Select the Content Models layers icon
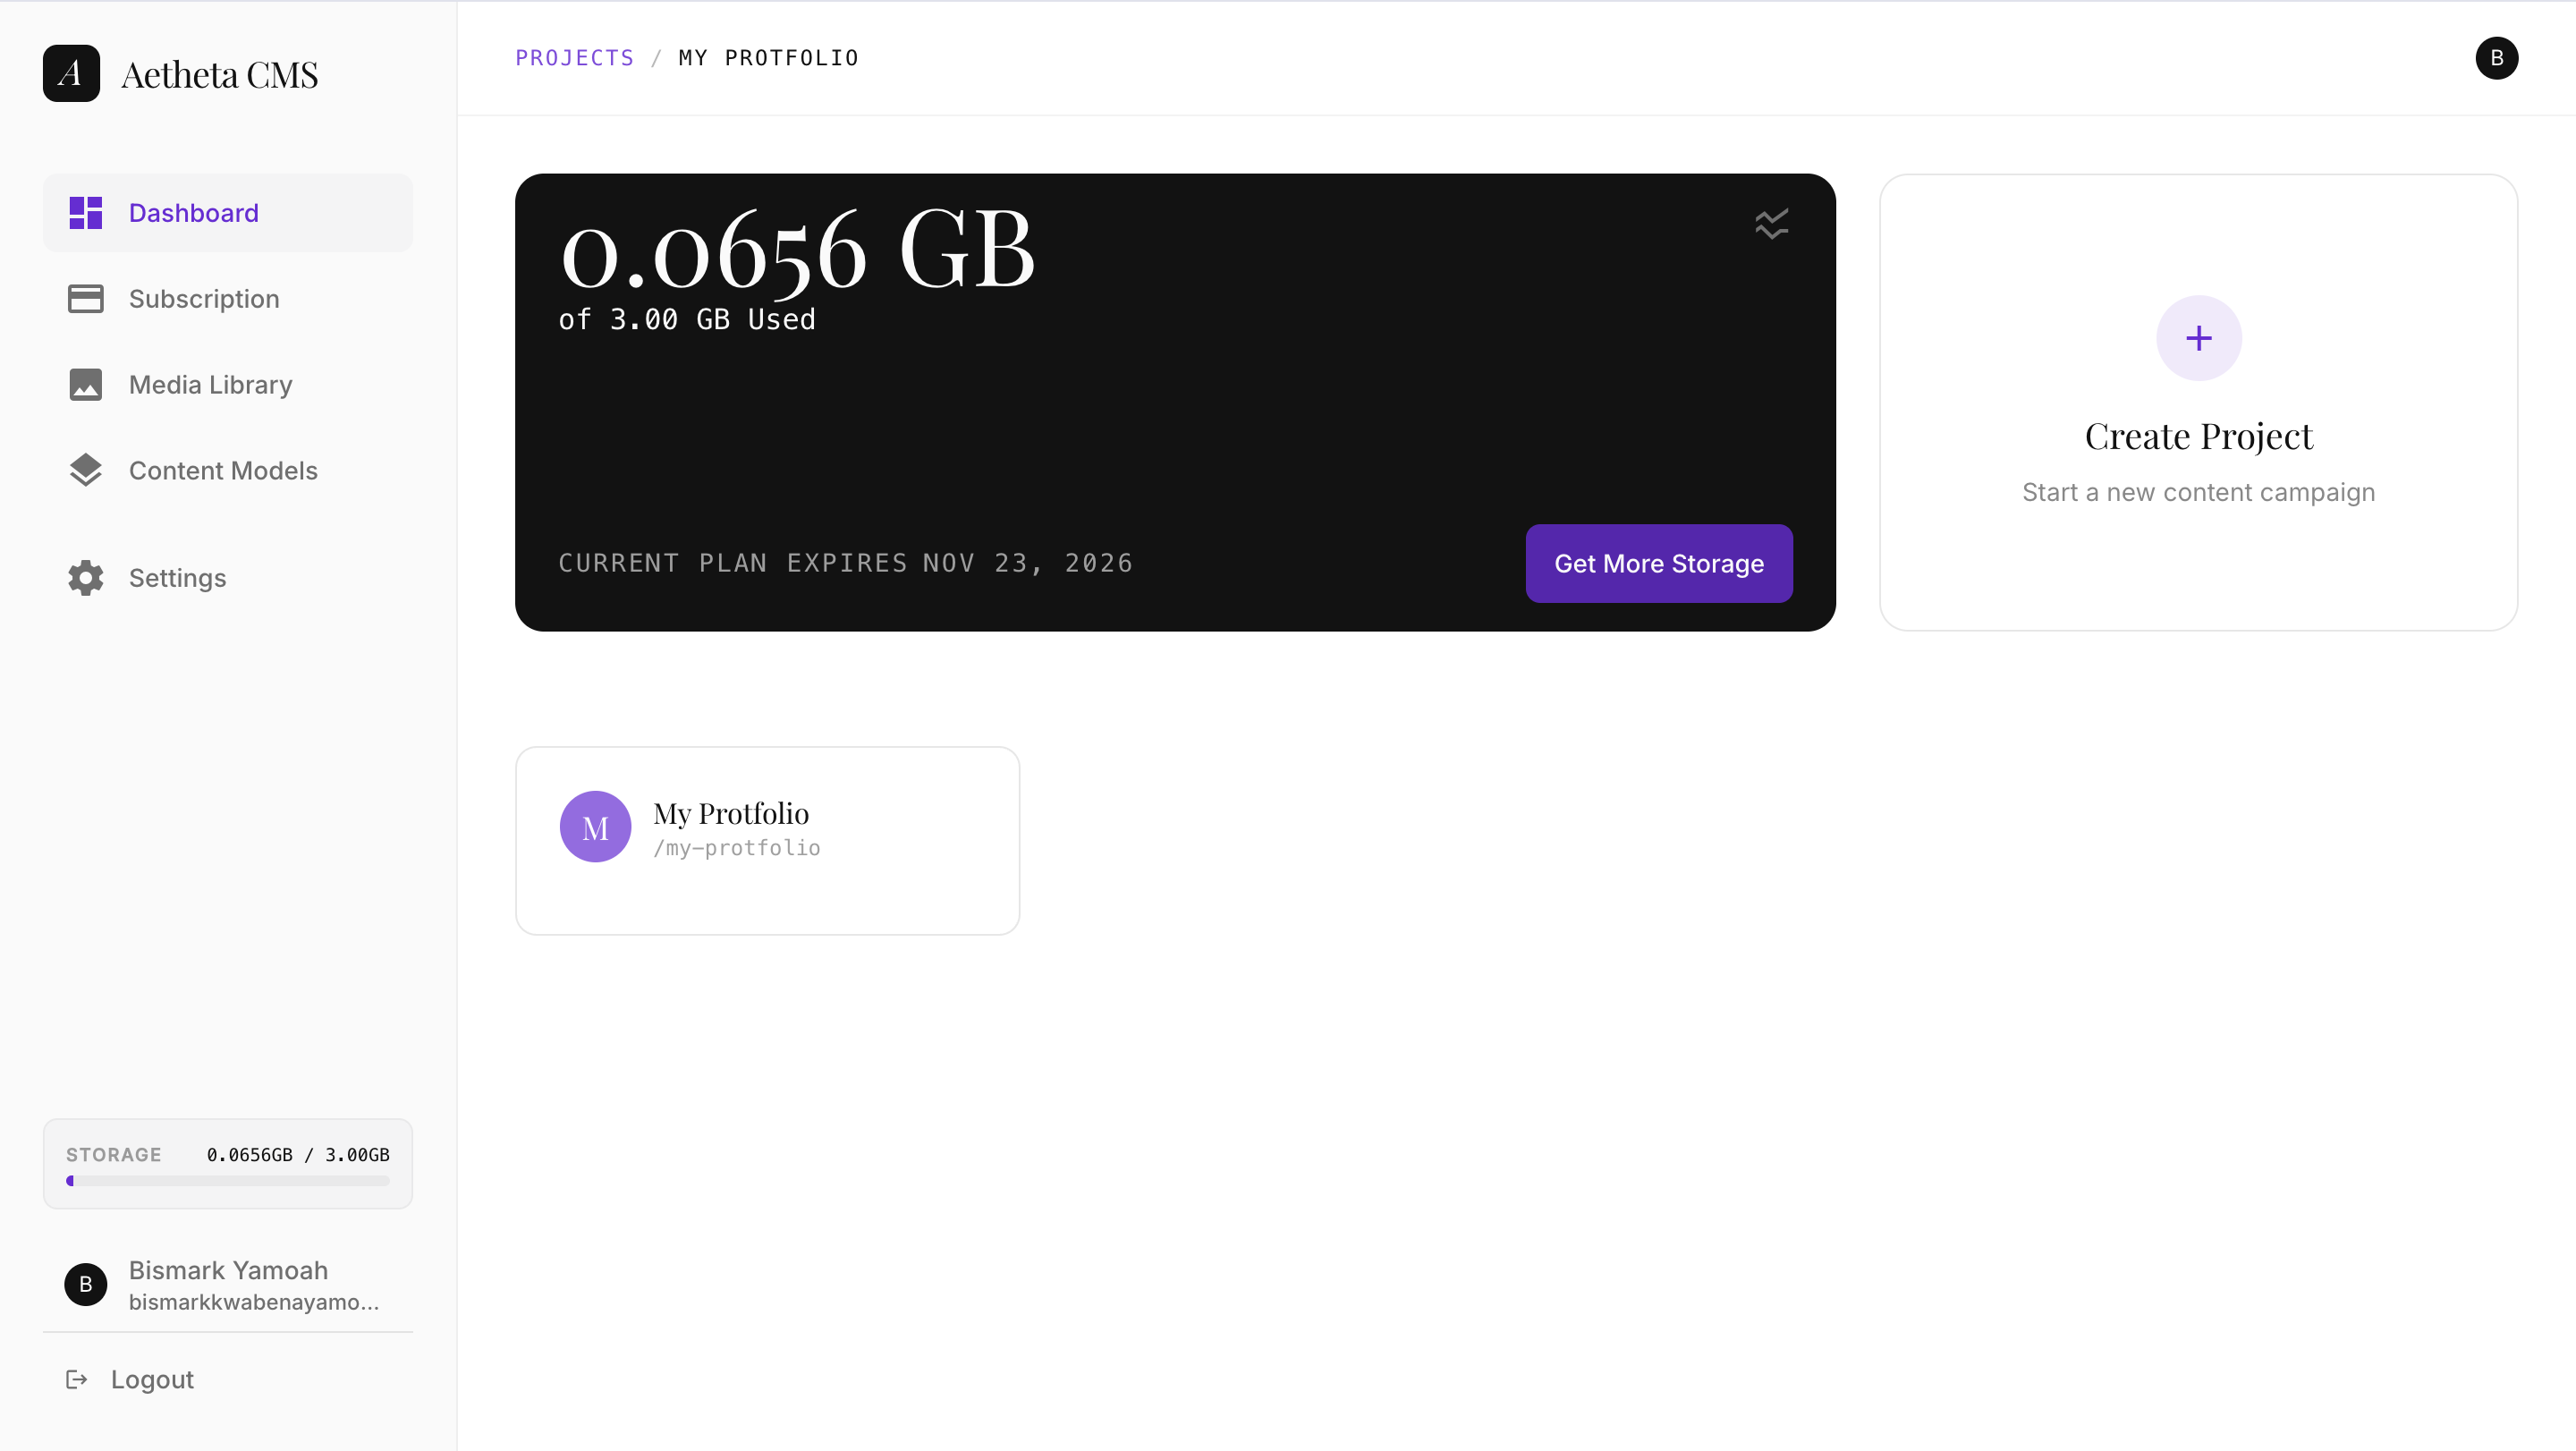This screenshot has width=2576, height=1451. 85,470
